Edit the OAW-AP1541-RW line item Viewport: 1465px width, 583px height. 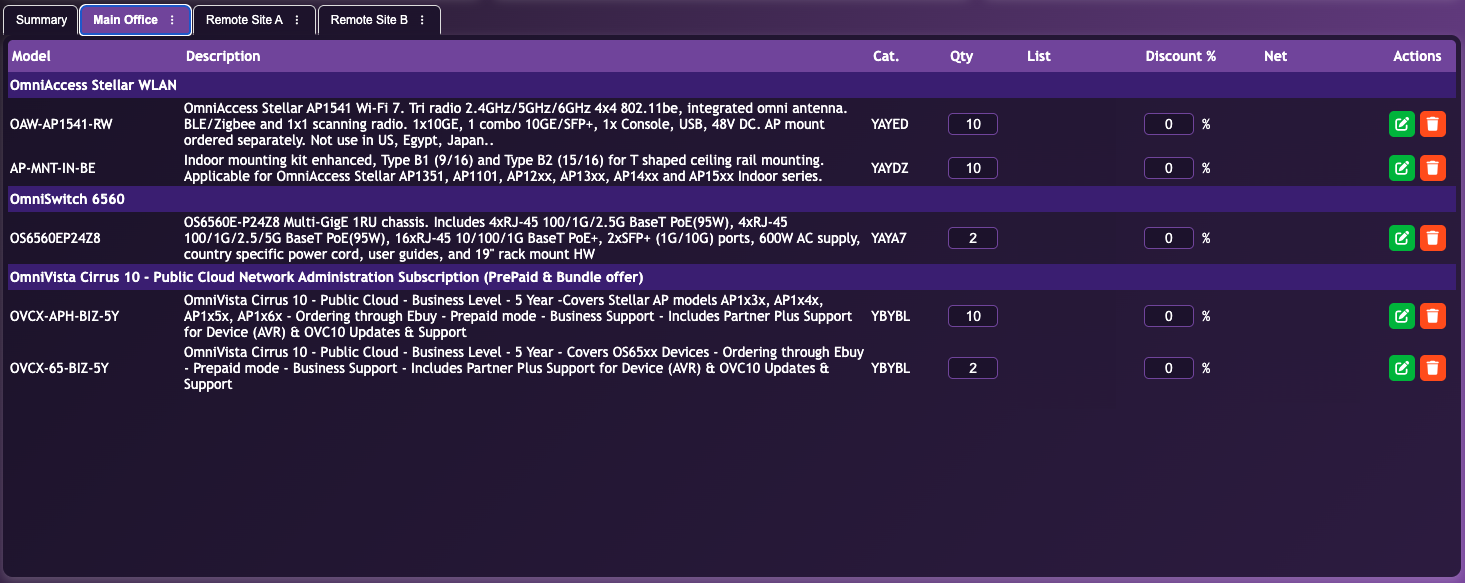[1402, 124]
